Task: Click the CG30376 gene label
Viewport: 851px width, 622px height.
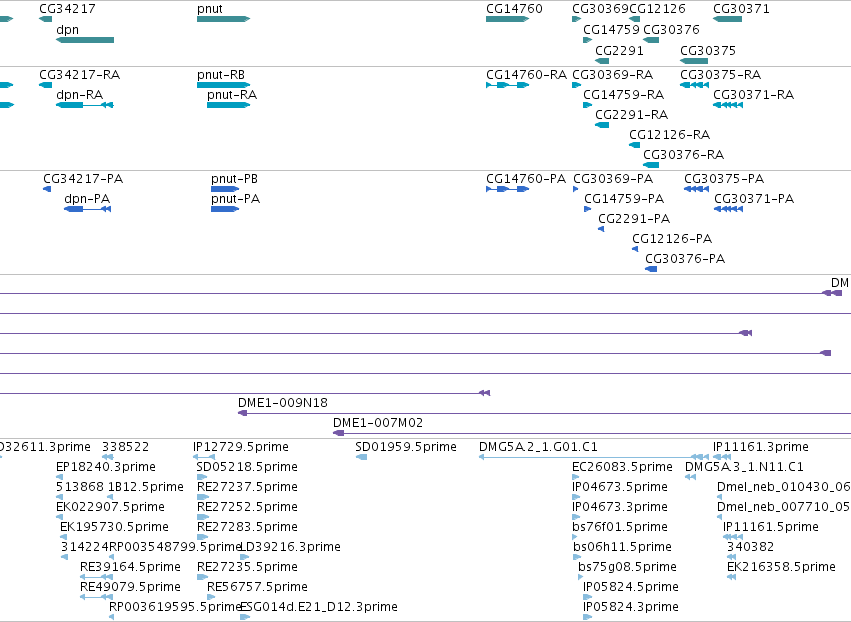Action: click(671, 29)
